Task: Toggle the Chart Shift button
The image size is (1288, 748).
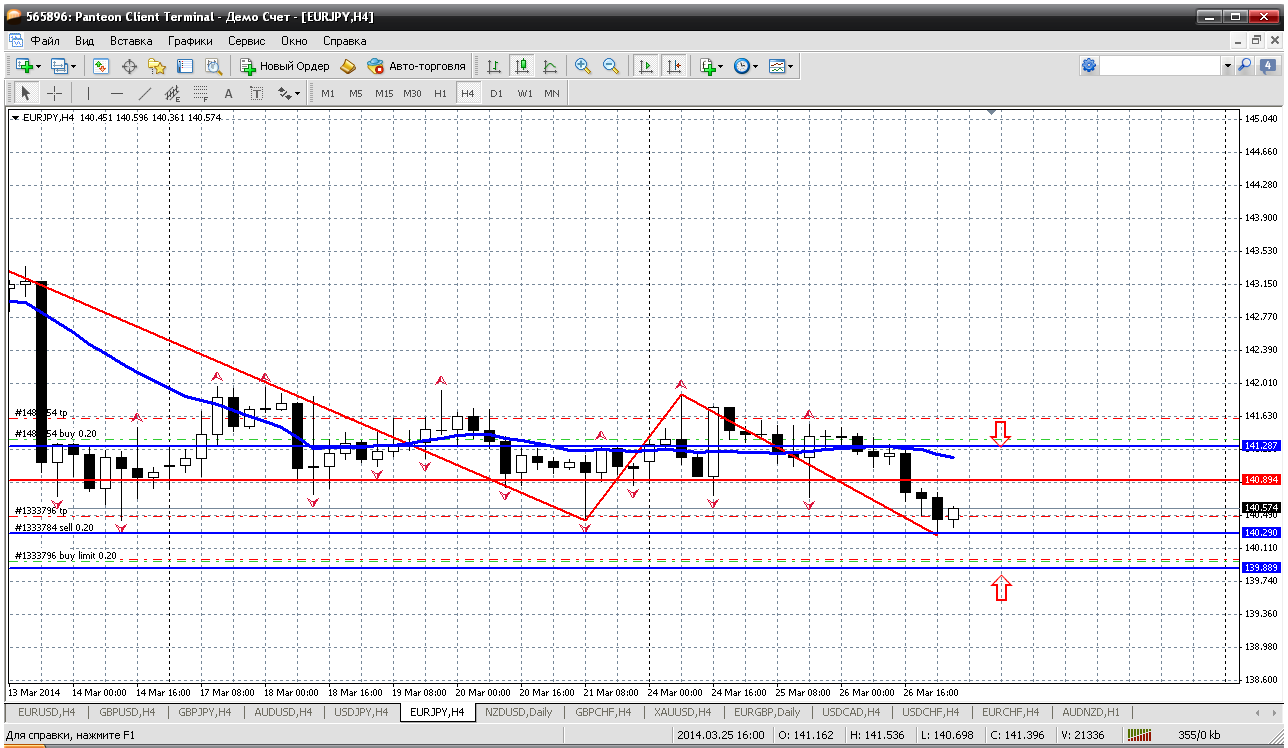Action: click(674, 66)
